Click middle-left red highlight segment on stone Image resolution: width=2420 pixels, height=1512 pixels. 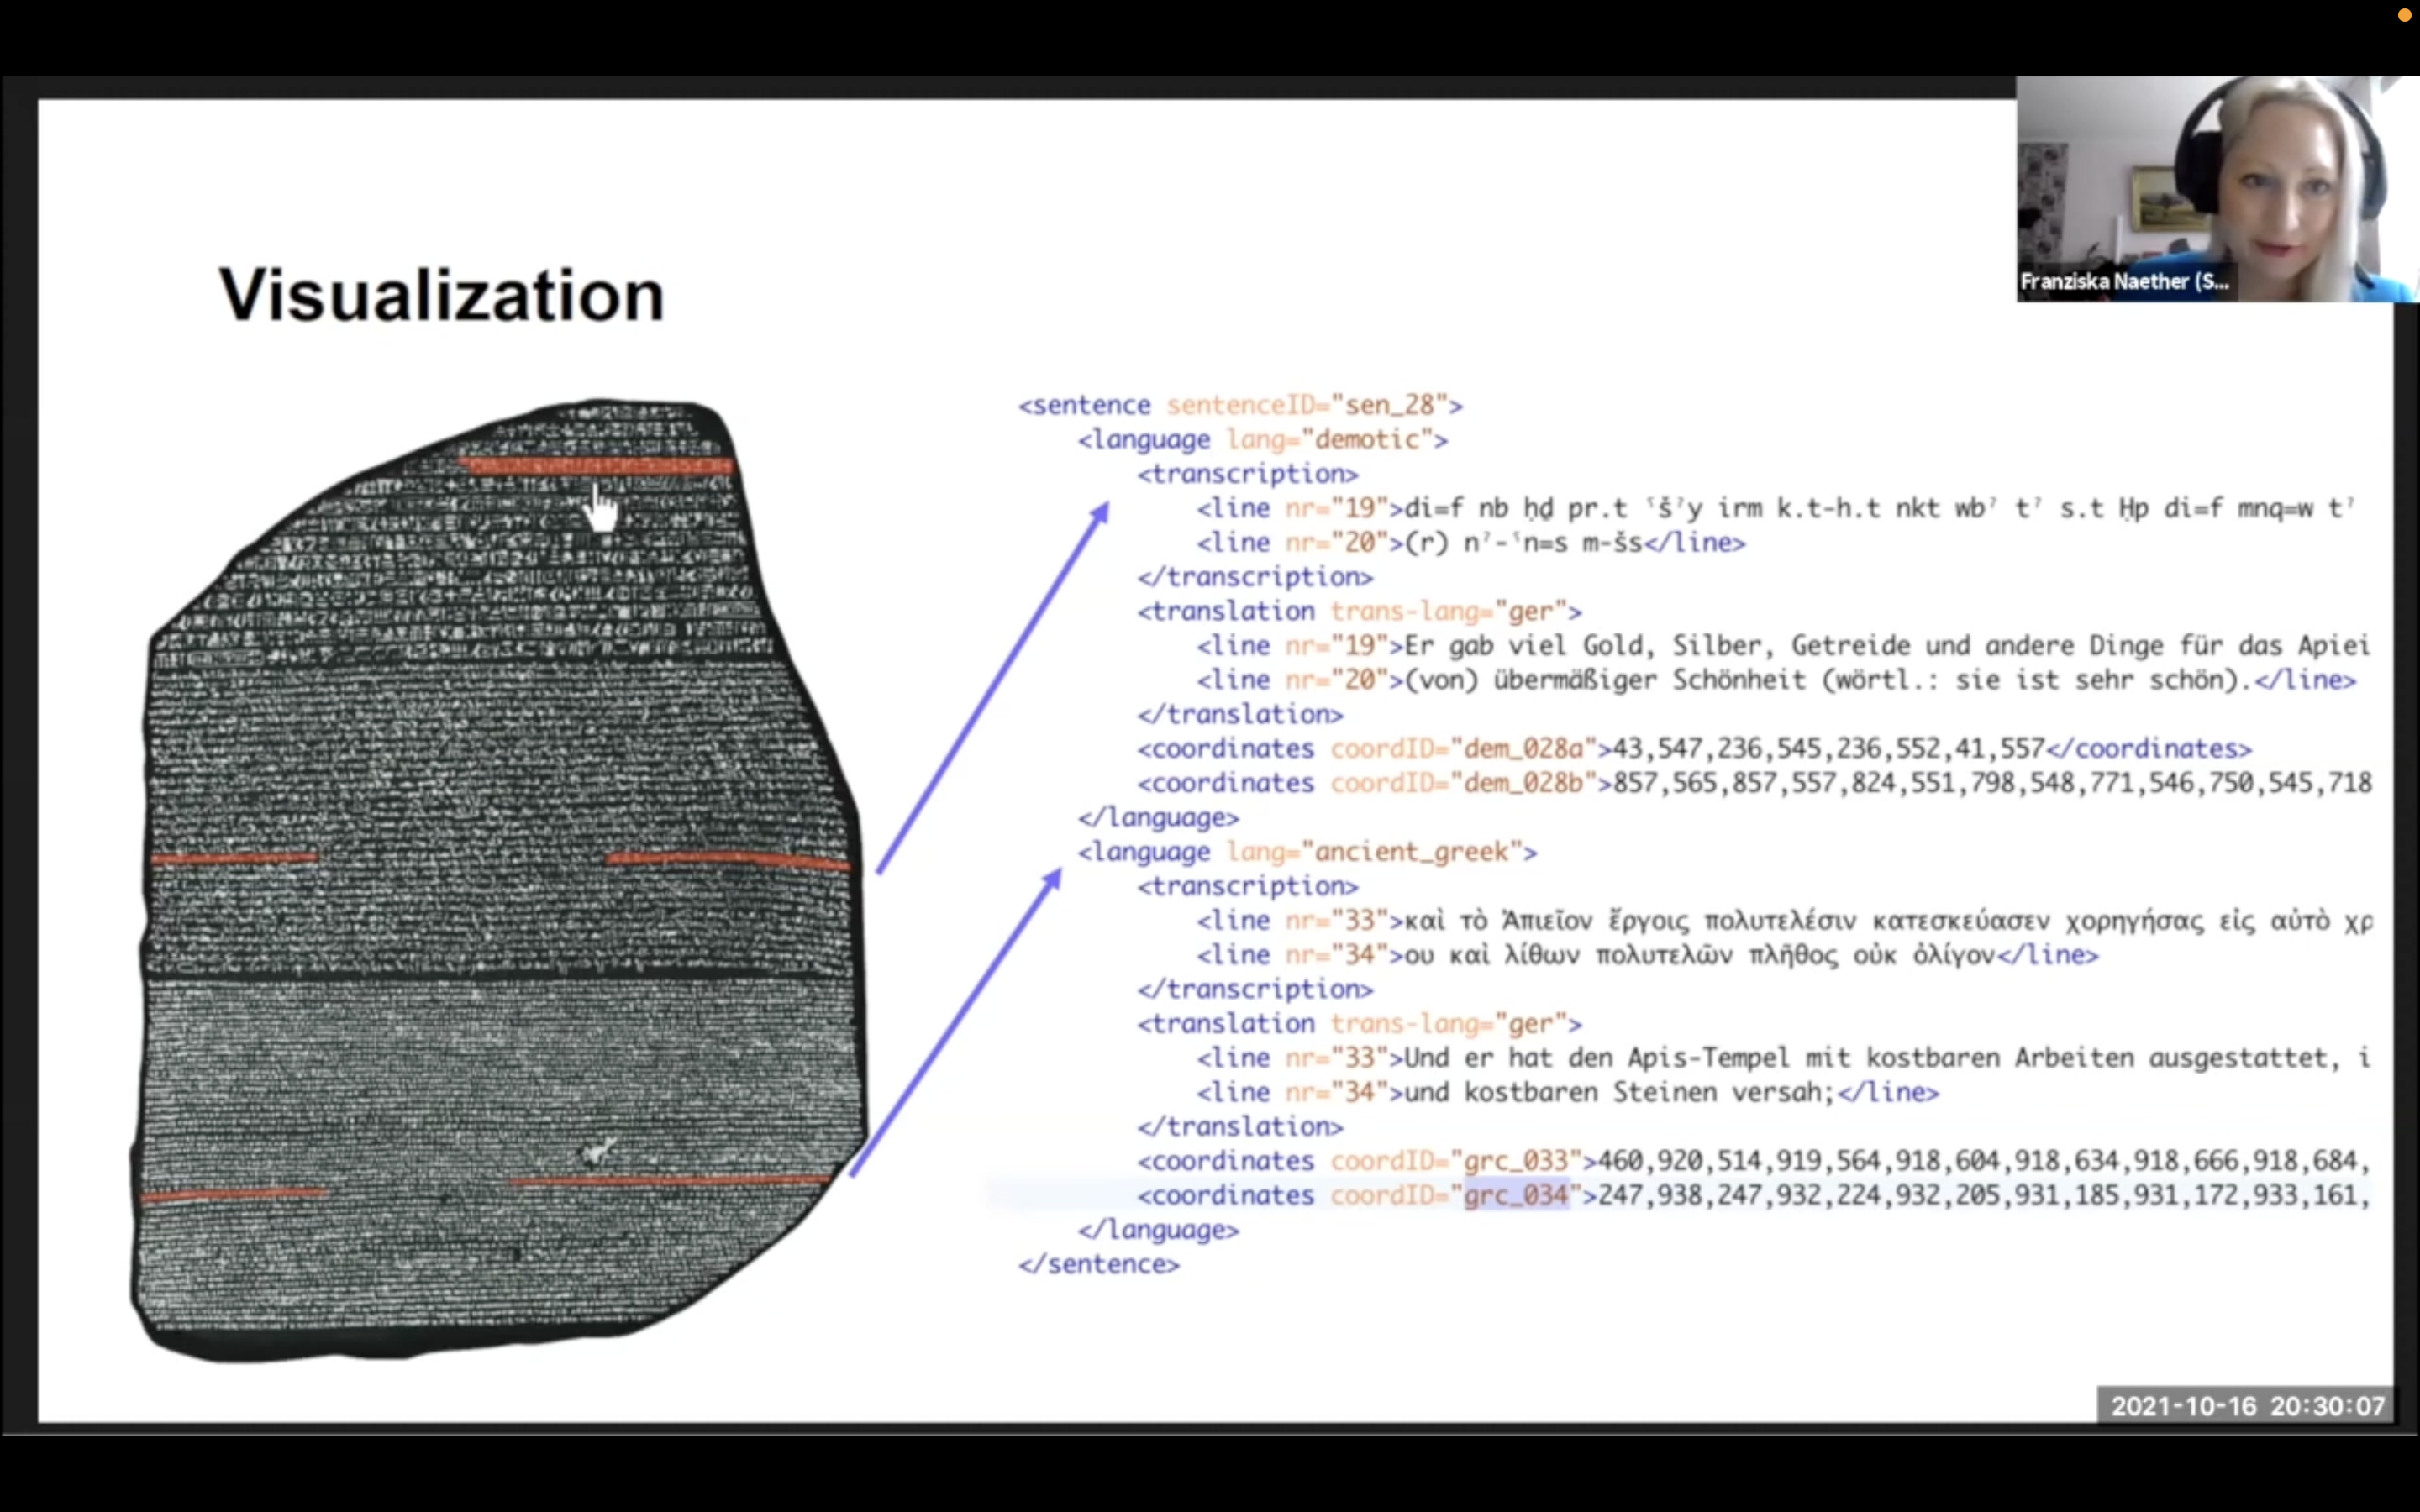click(x=234, y=858)
